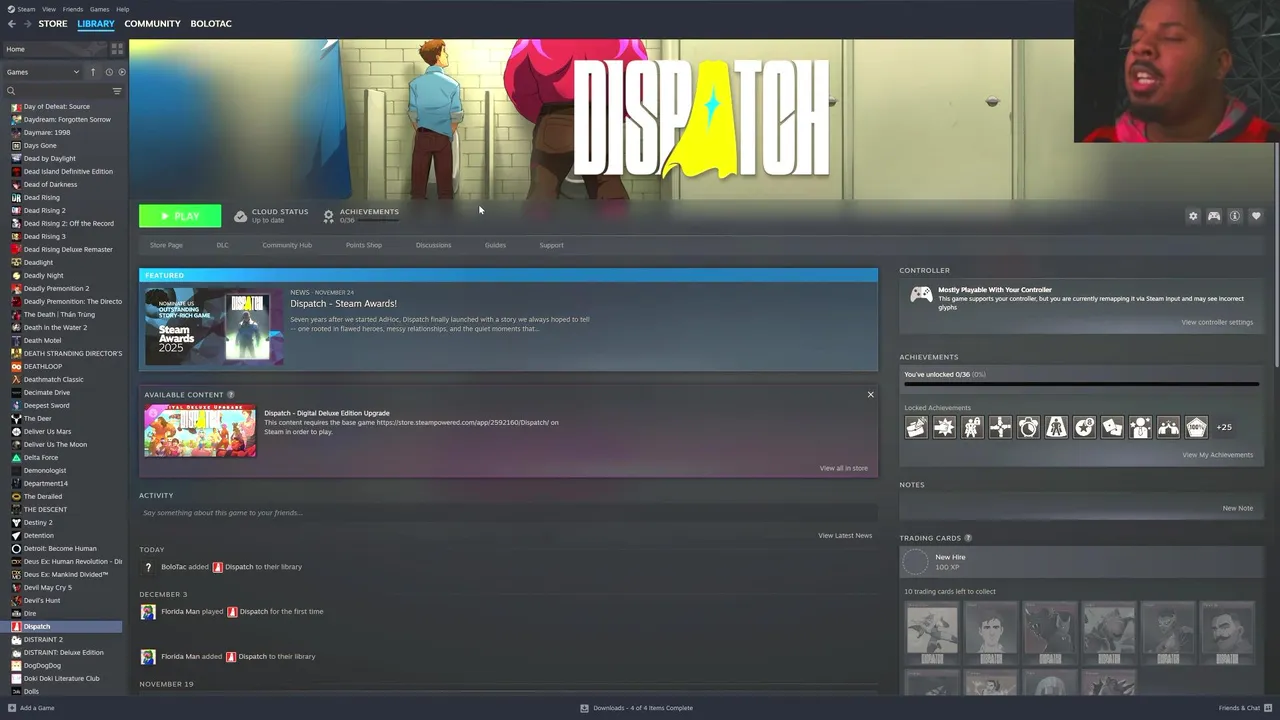This screenshot has height=720, width=1280.
Task: Click the Home button in sidebar
Action: (55, 49)
